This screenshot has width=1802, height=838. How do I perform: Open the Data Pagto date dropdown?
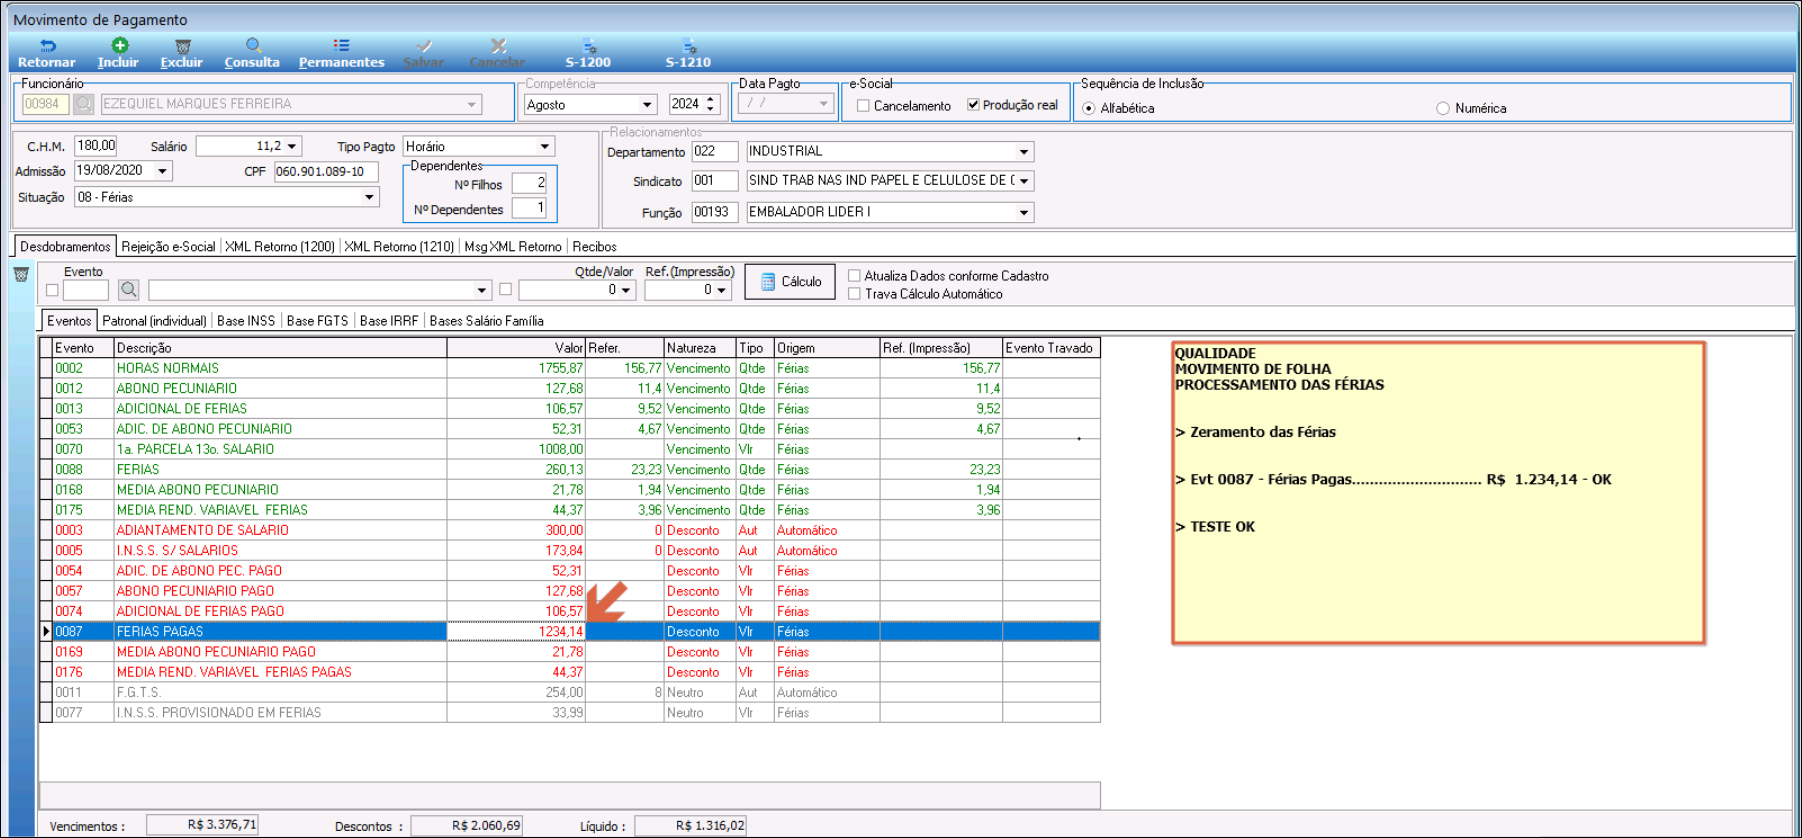point(823,104)
